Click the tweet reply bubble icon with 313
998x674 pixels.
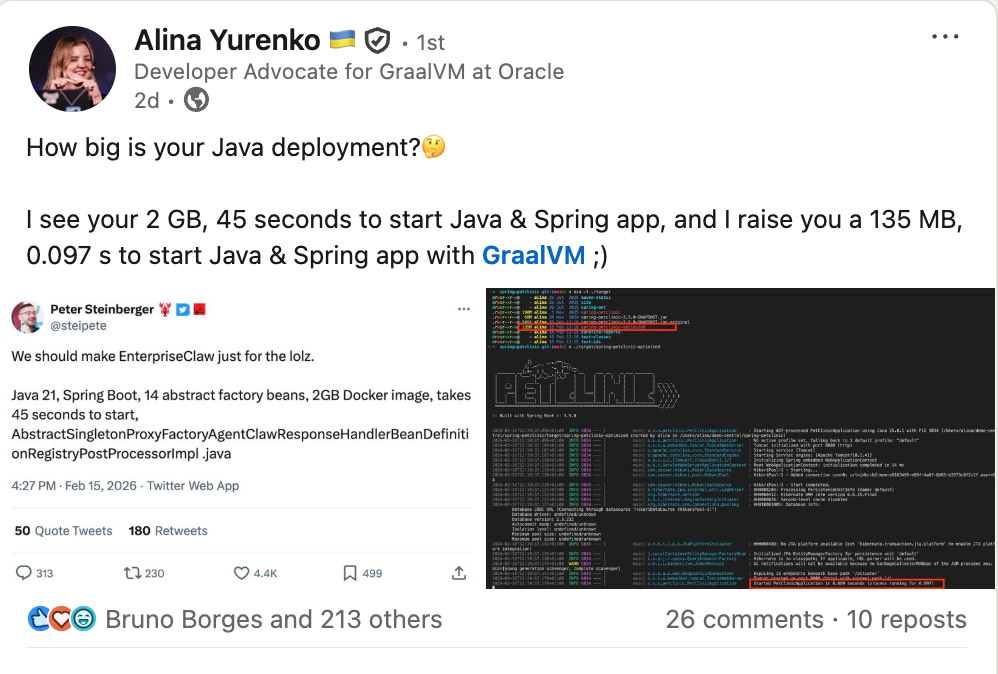[x=24, y=573]
